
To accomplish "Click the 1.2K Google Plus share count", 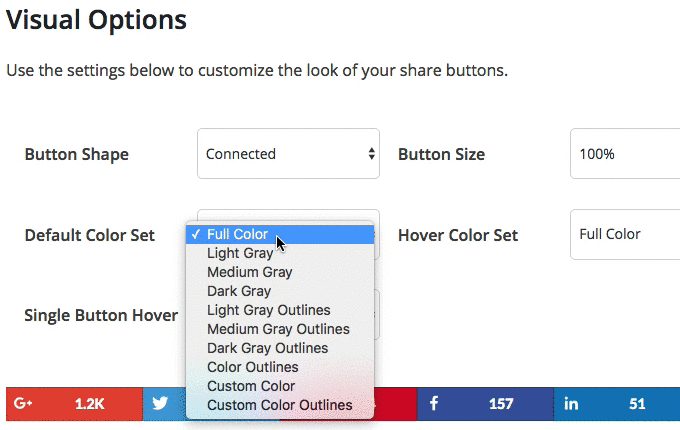I will click(x=89, y=404).
